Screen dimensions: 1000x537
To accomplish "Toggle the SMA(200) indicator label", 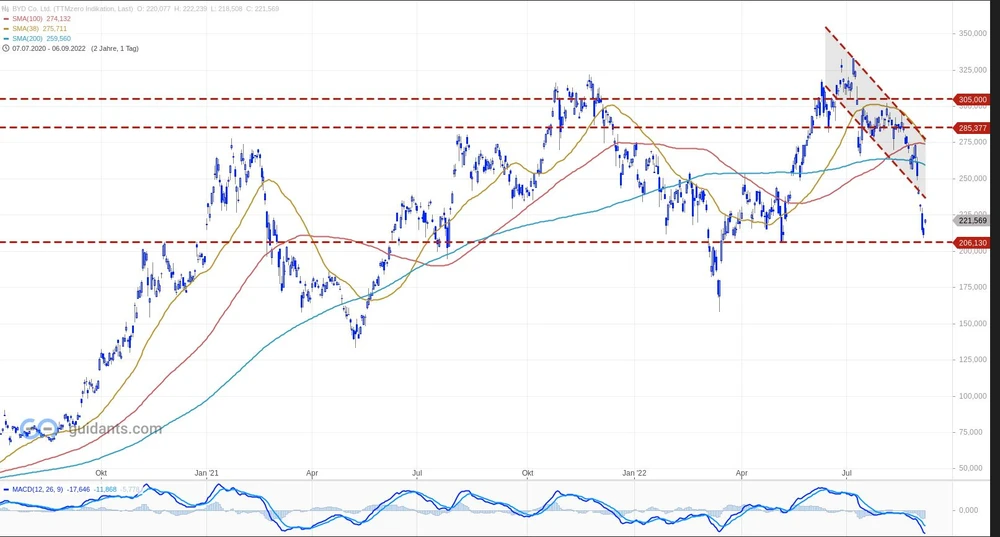I will pyautogui.click(x=27, y=38).
